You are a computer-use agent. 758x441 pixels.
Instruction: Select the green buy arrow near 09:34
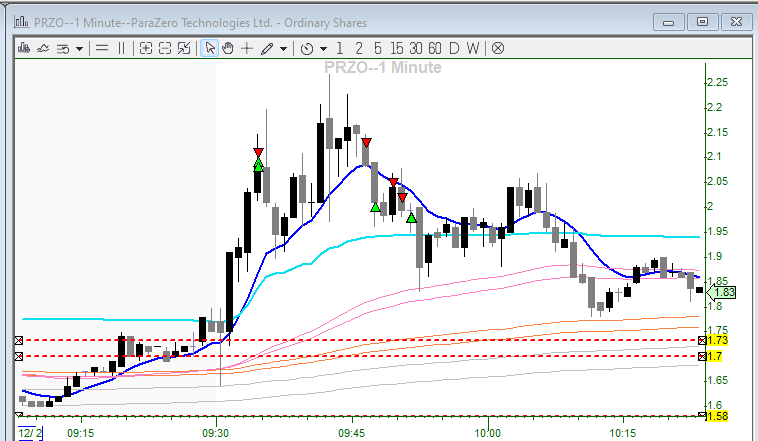258,166
